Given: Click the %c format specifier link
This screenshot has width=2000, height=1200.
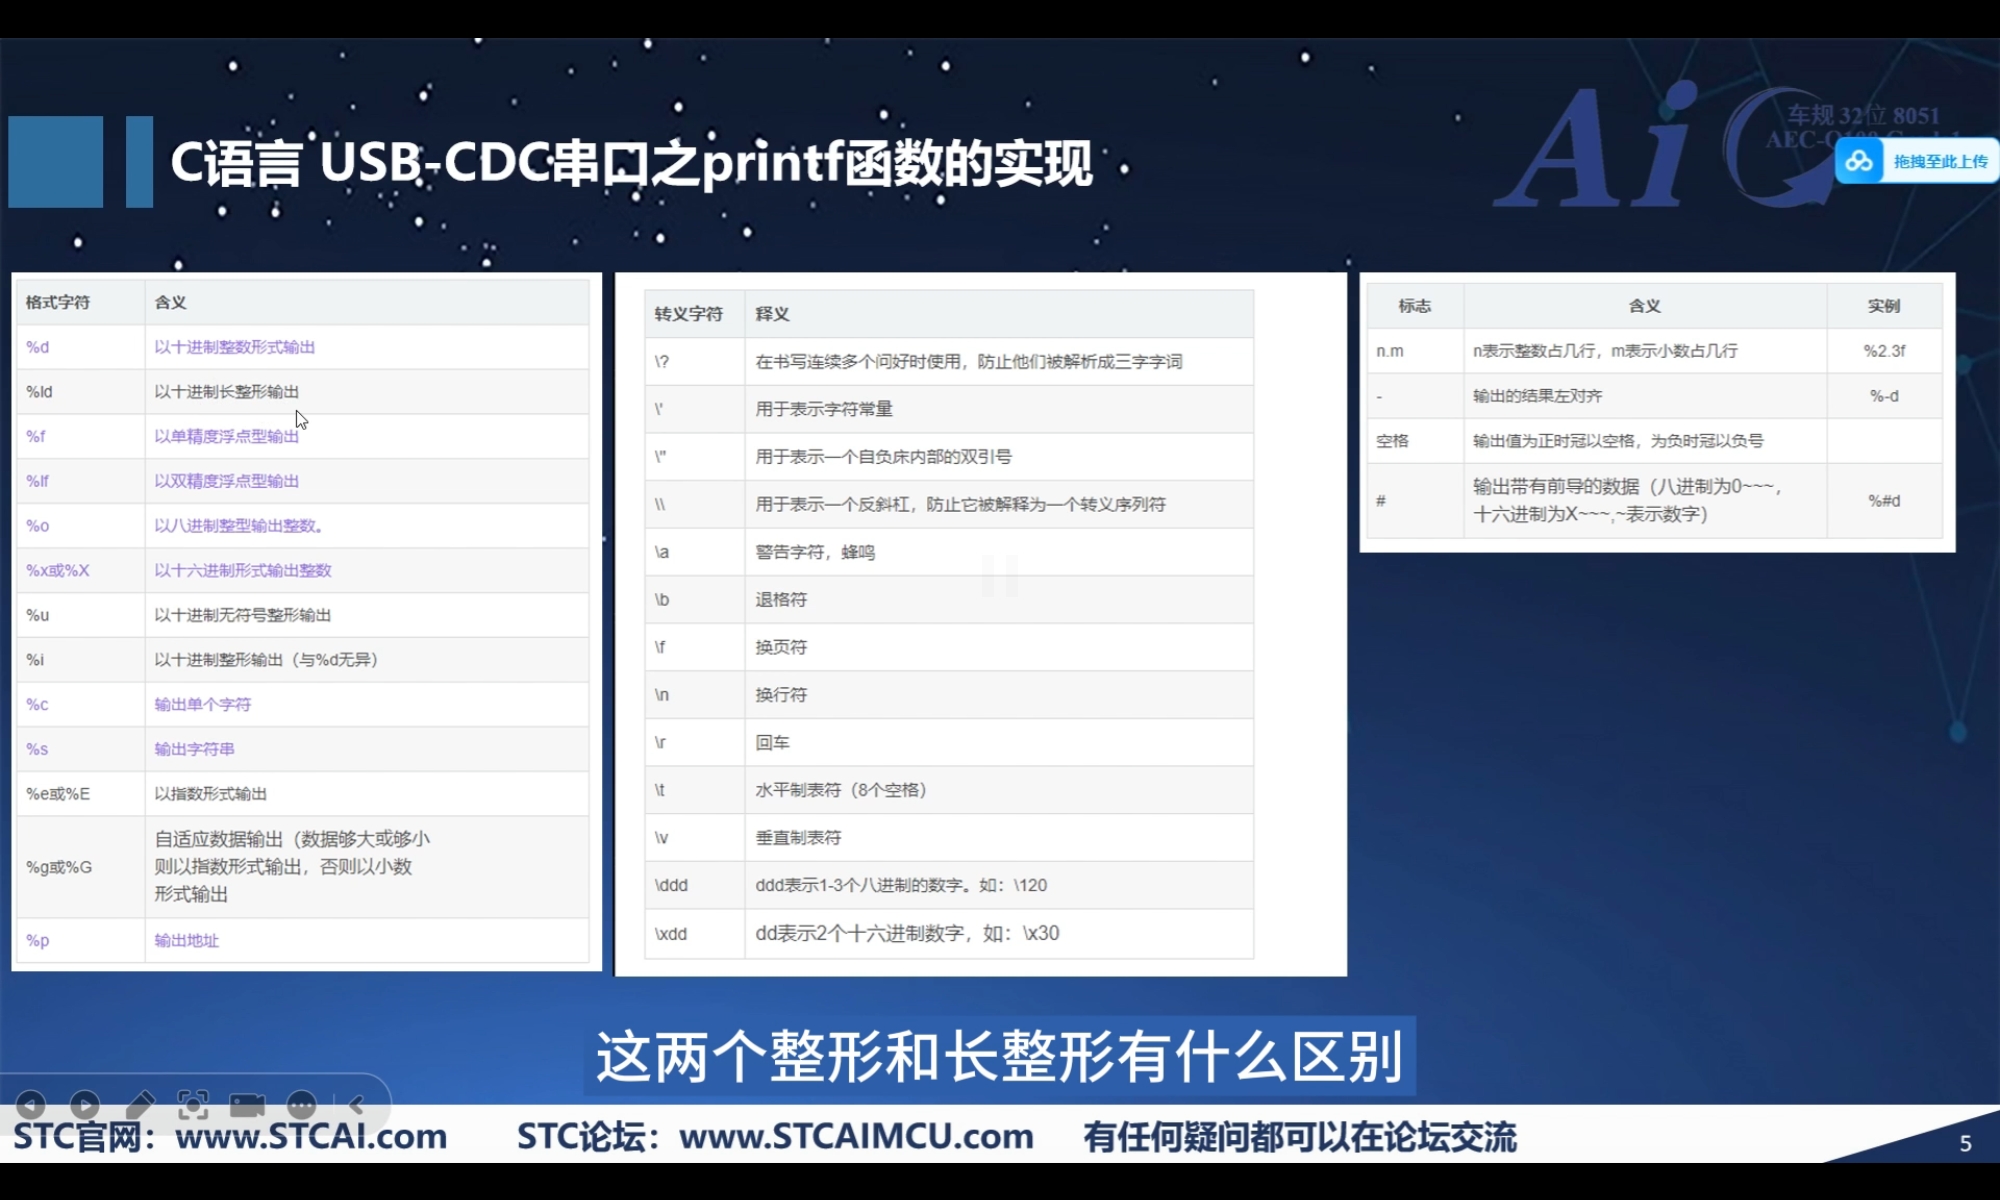Looking at the screenshot, I should 37,704.
